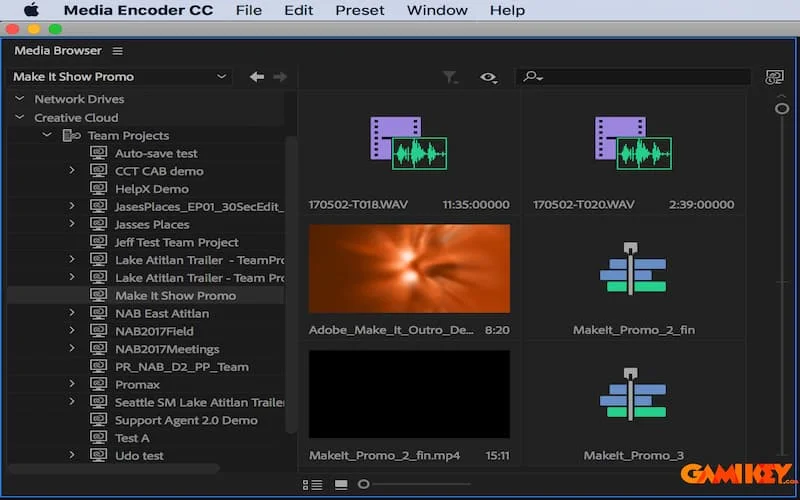Open the Edit menu
Viewport: 800px width, 500px height.
click(x=298, y=10)
